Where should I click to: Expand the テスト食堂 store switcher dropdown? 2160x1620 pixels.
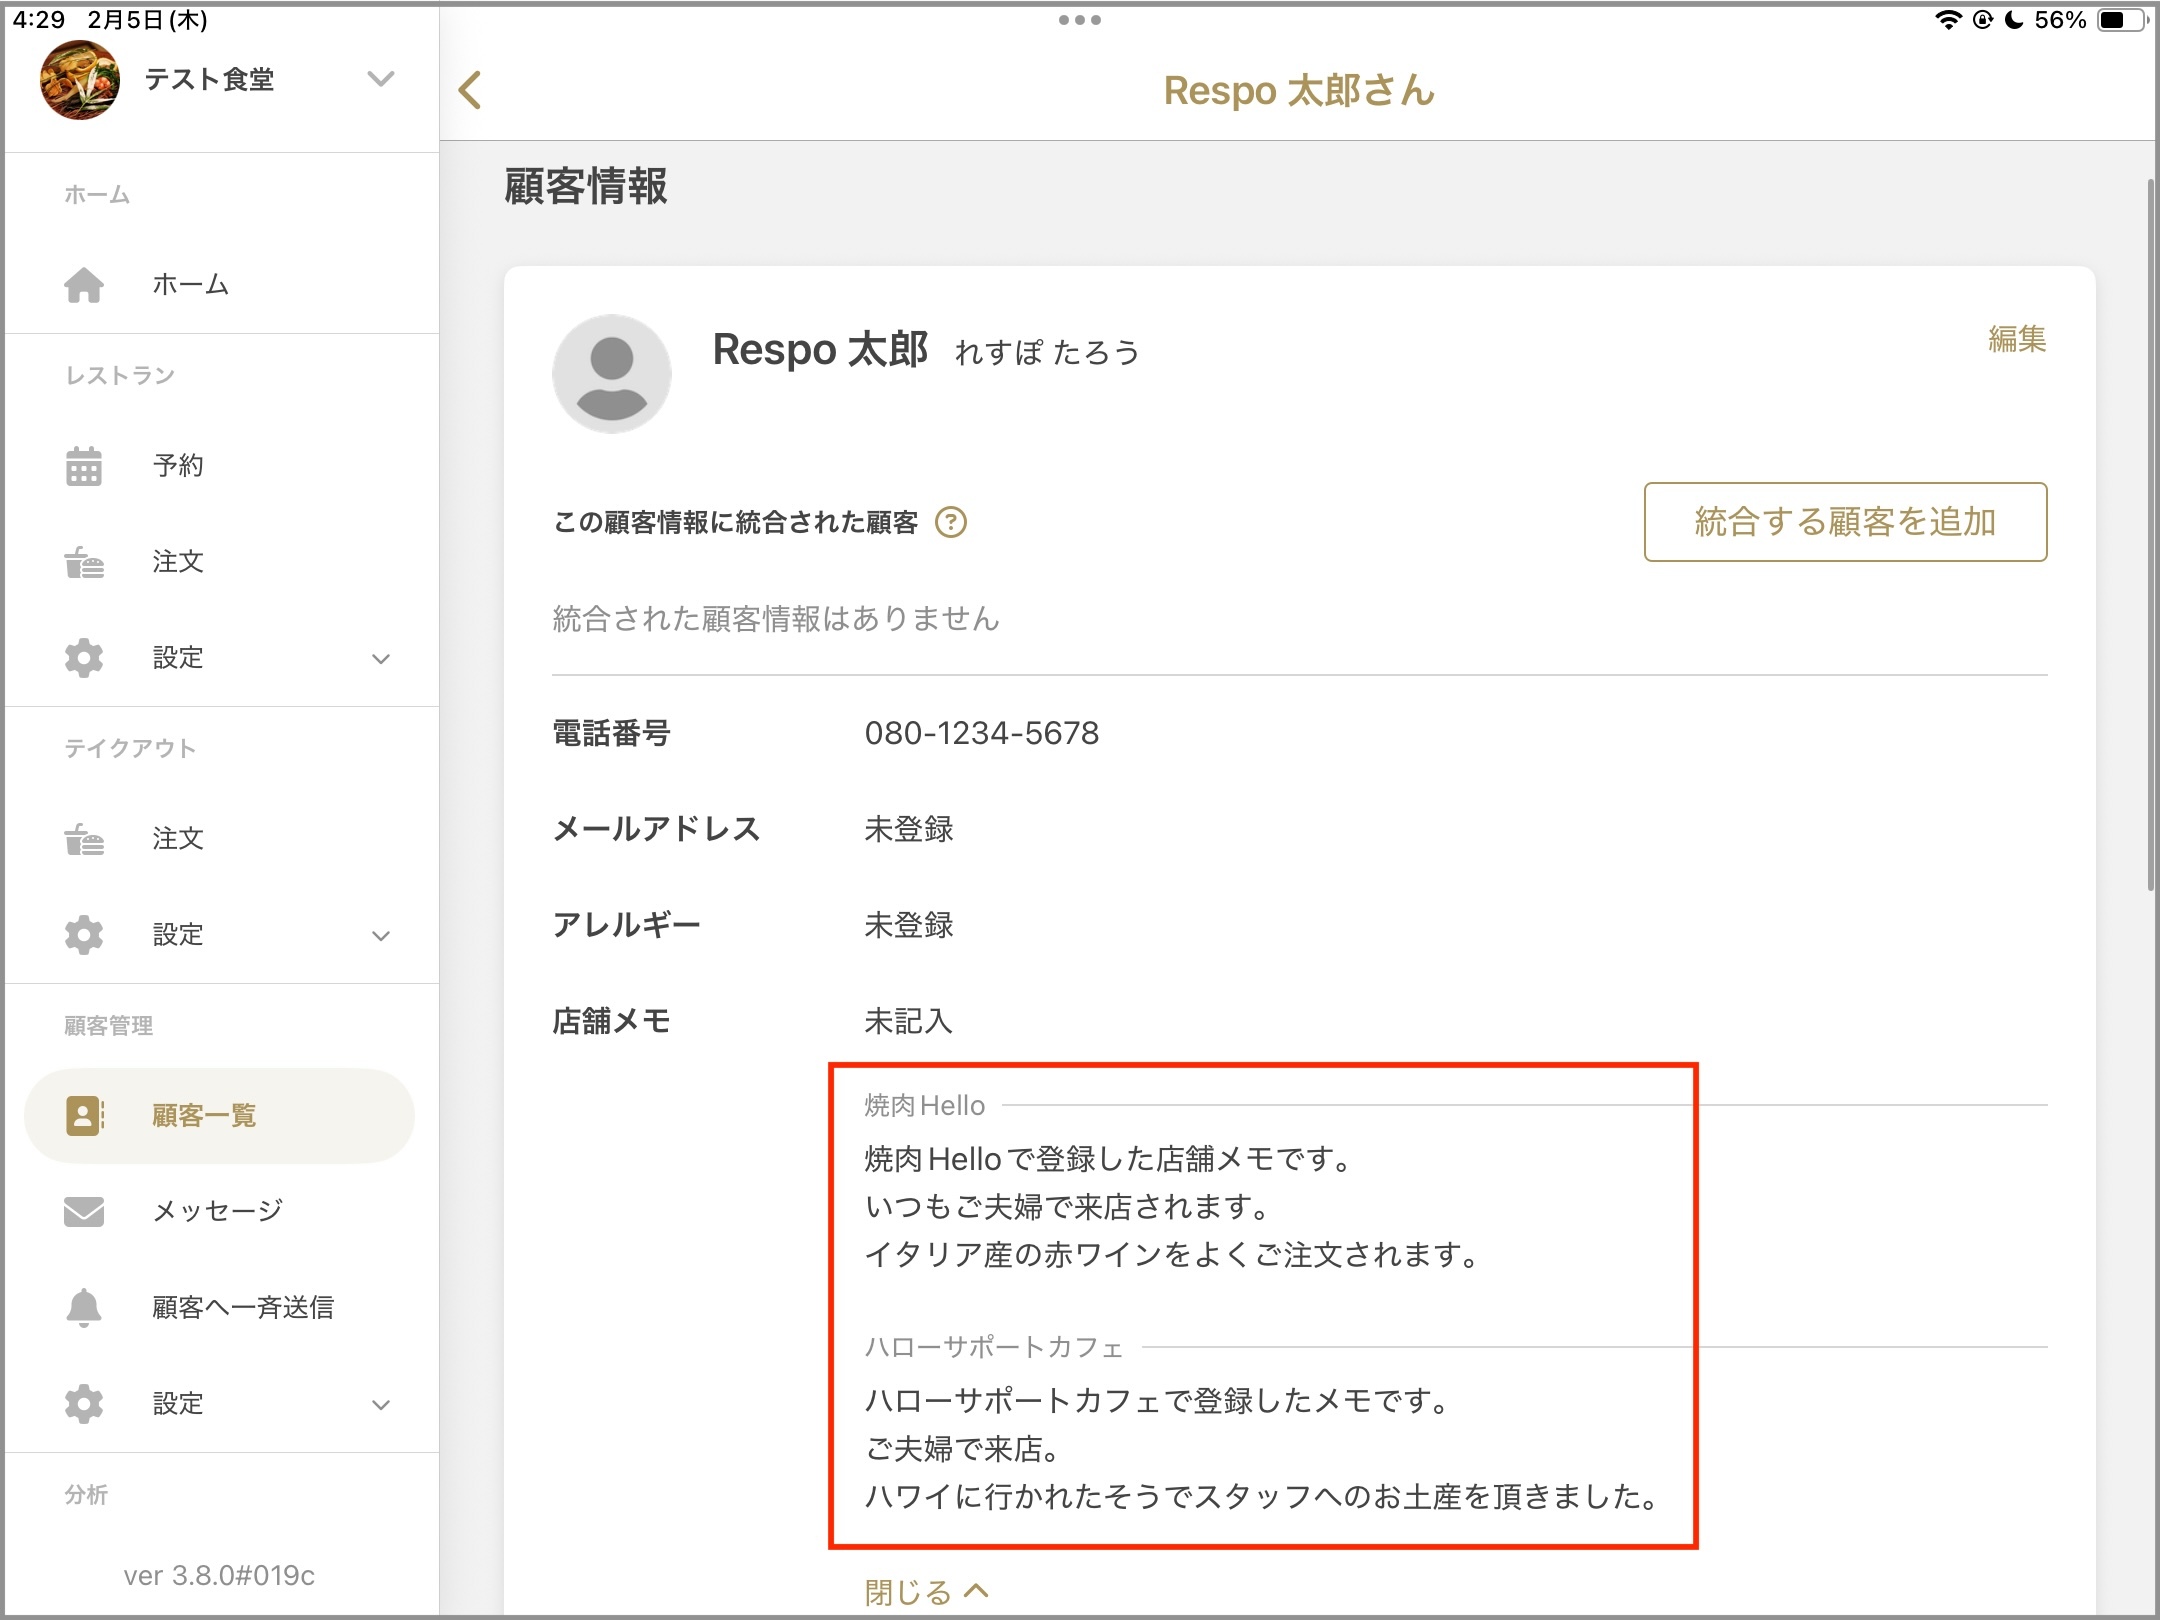click(x=380, y=79)
